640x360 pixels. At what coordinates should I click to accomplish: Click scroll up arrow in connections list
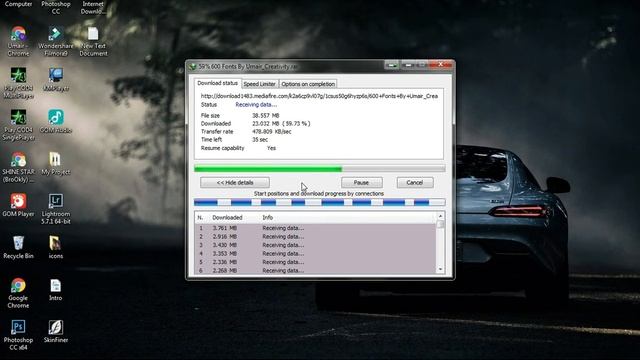click(x=440, y=216)
